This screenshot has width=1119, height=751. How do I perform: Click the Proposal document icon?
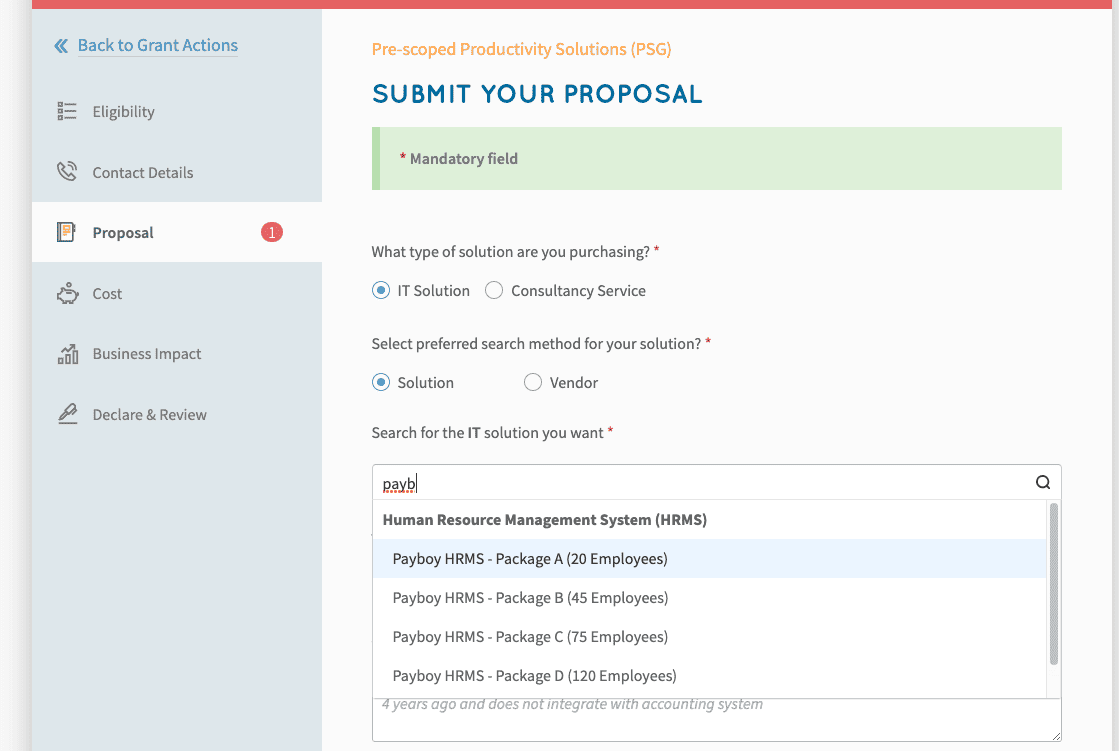pyautogui.click(x=67, y=232)
